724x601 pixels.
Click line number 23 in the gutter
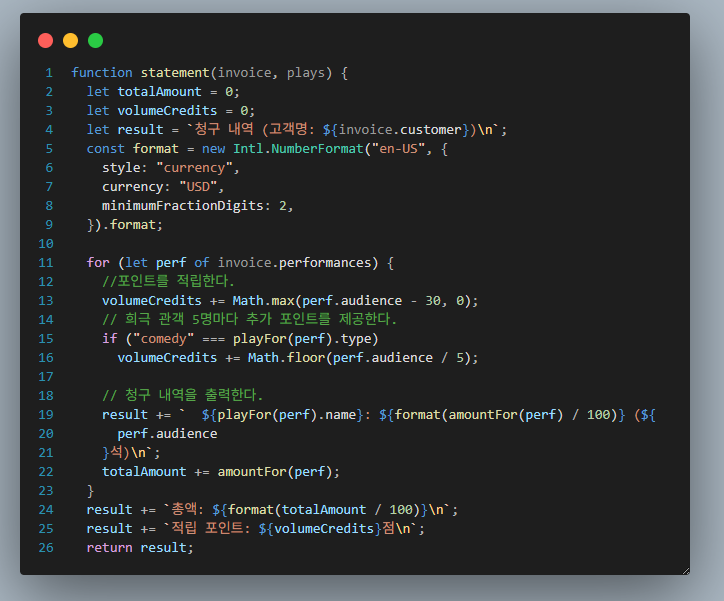click(x=46, y=491)
